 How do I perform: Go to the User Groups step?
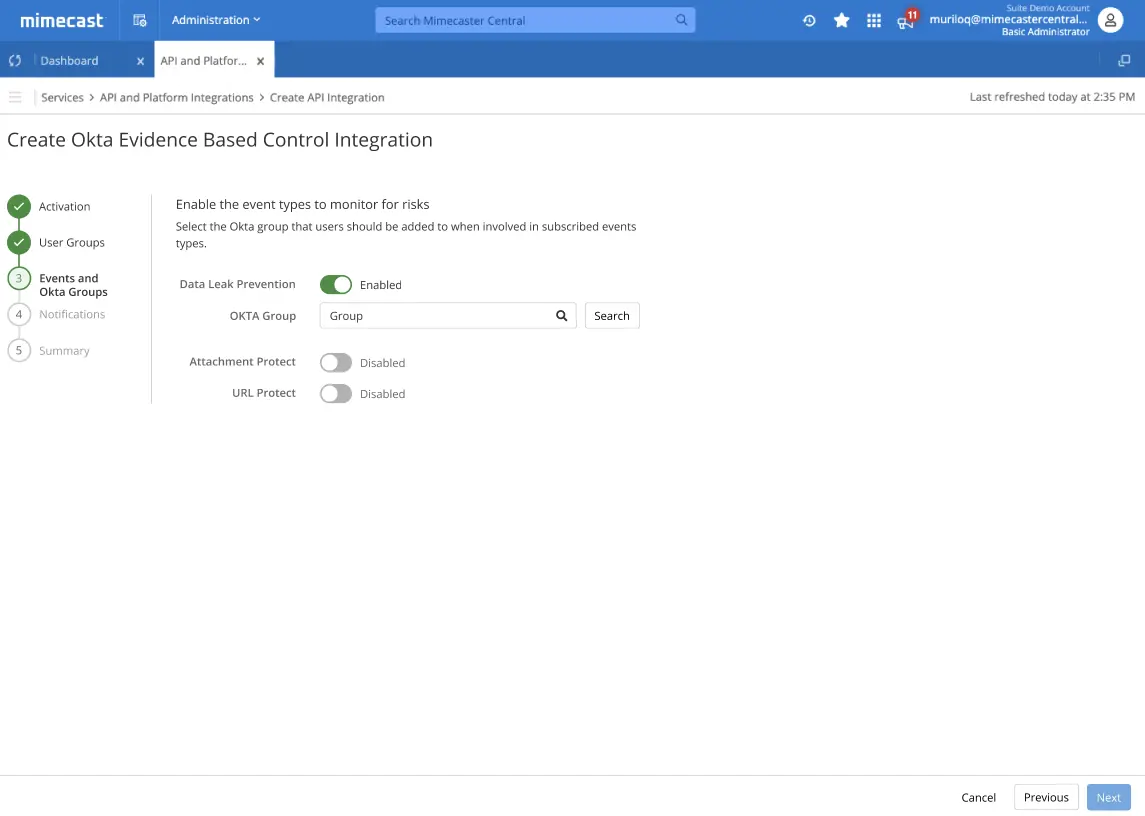point(56,243)
